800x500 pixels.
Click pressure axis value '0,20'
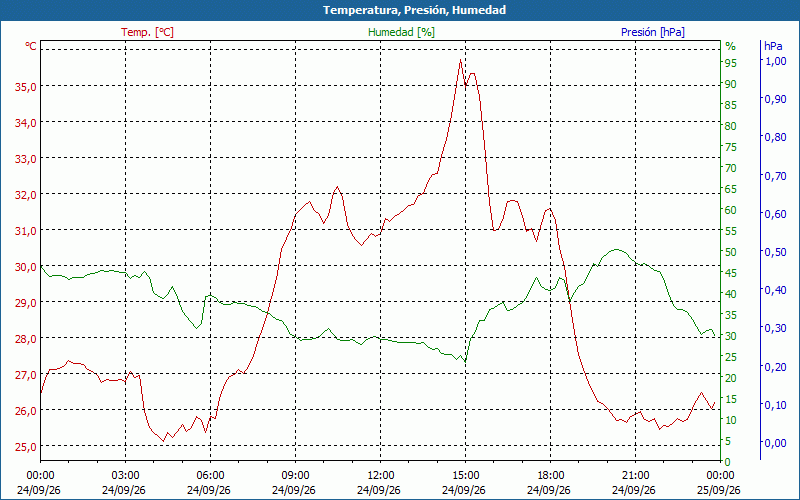[x=775, y=366]
